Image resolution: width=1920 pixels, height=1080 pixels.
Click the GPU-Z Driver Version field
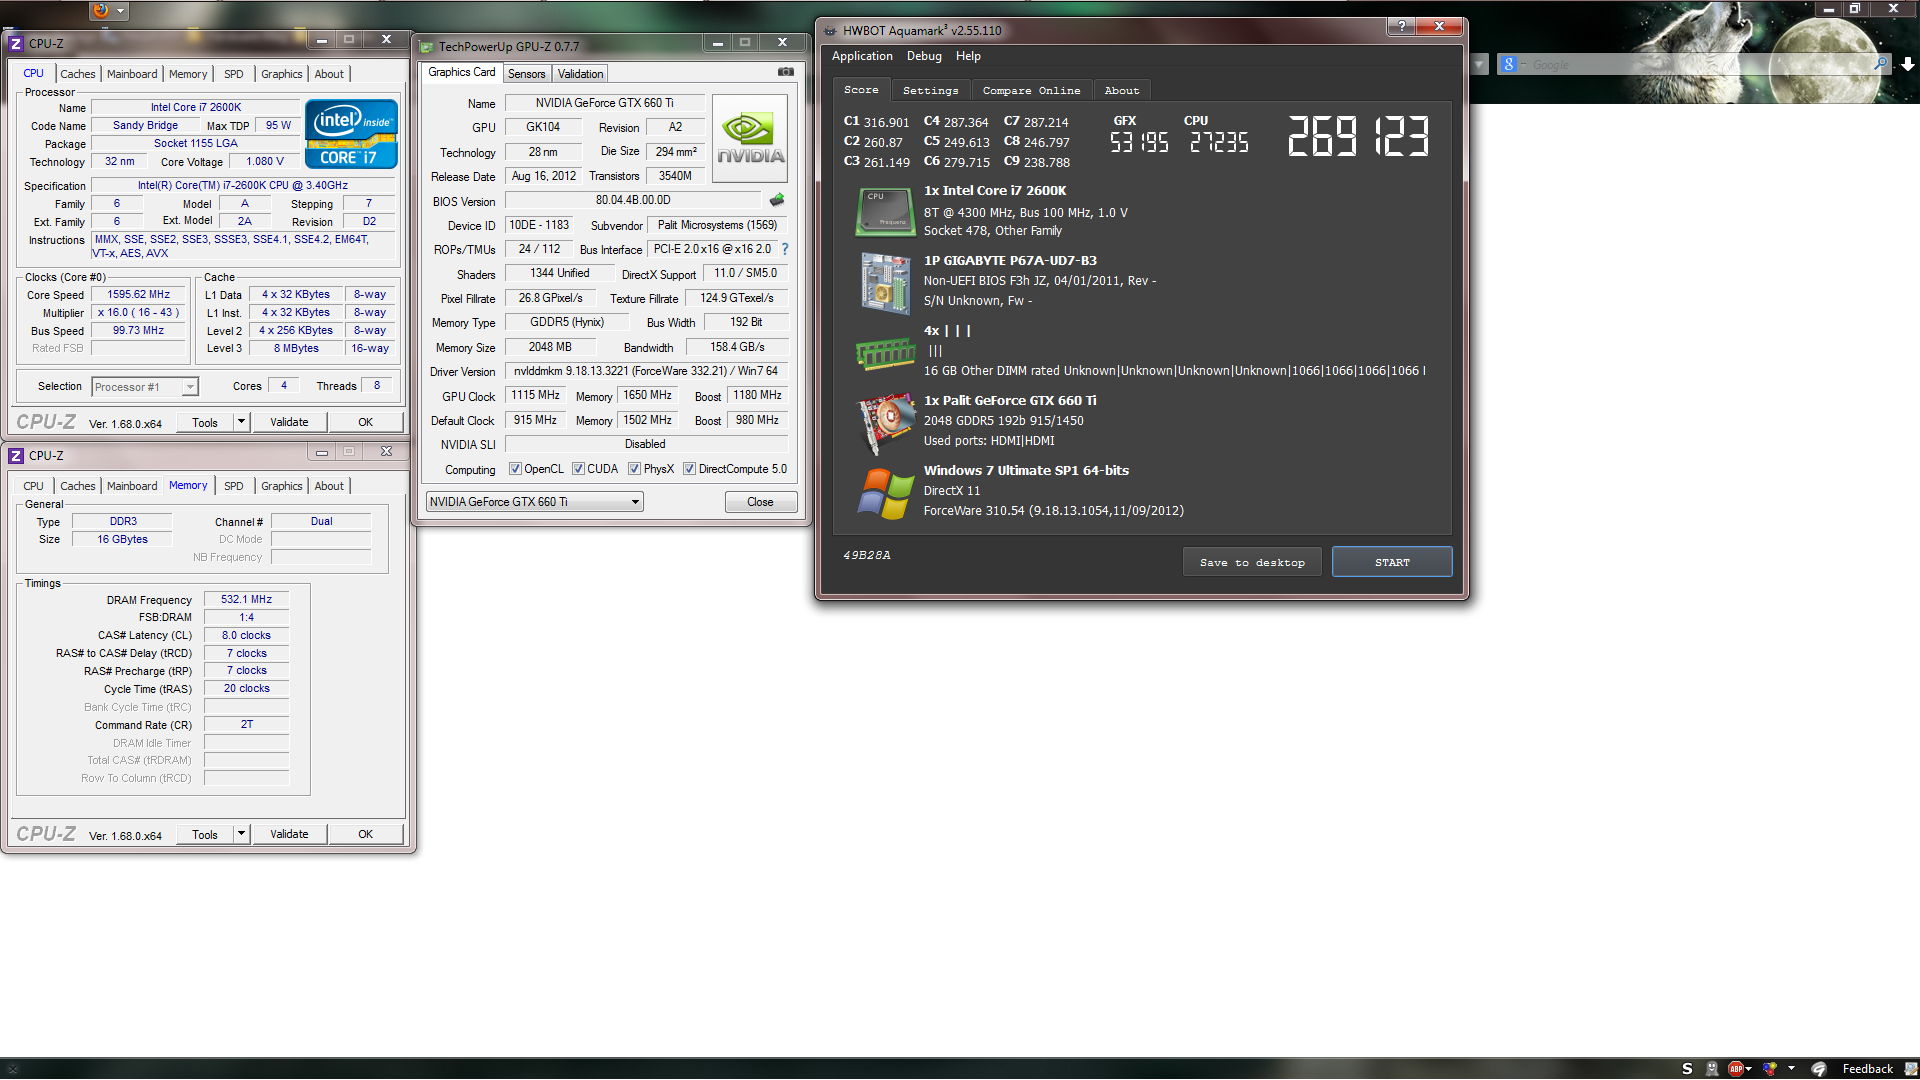tap(646, 371)
